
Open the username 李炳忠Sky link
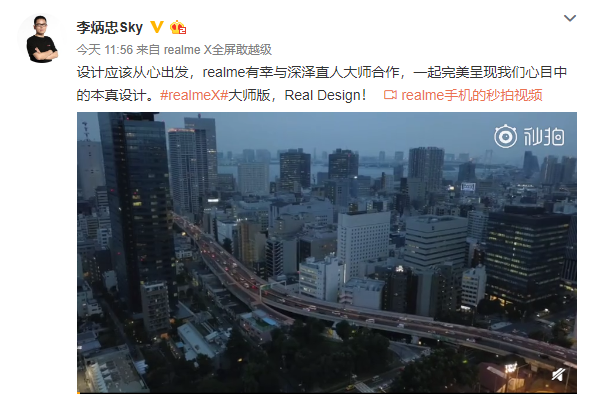(109, 27)
